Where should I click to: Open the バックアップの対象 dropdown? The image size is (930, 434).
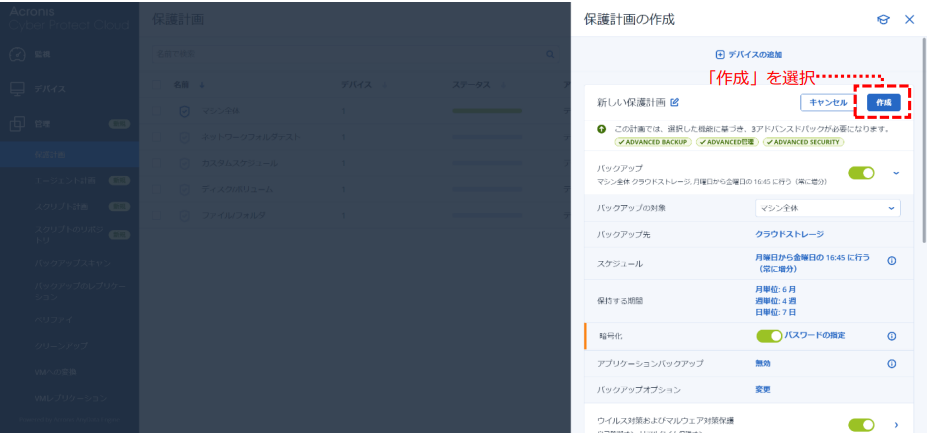tap(827, 208)
